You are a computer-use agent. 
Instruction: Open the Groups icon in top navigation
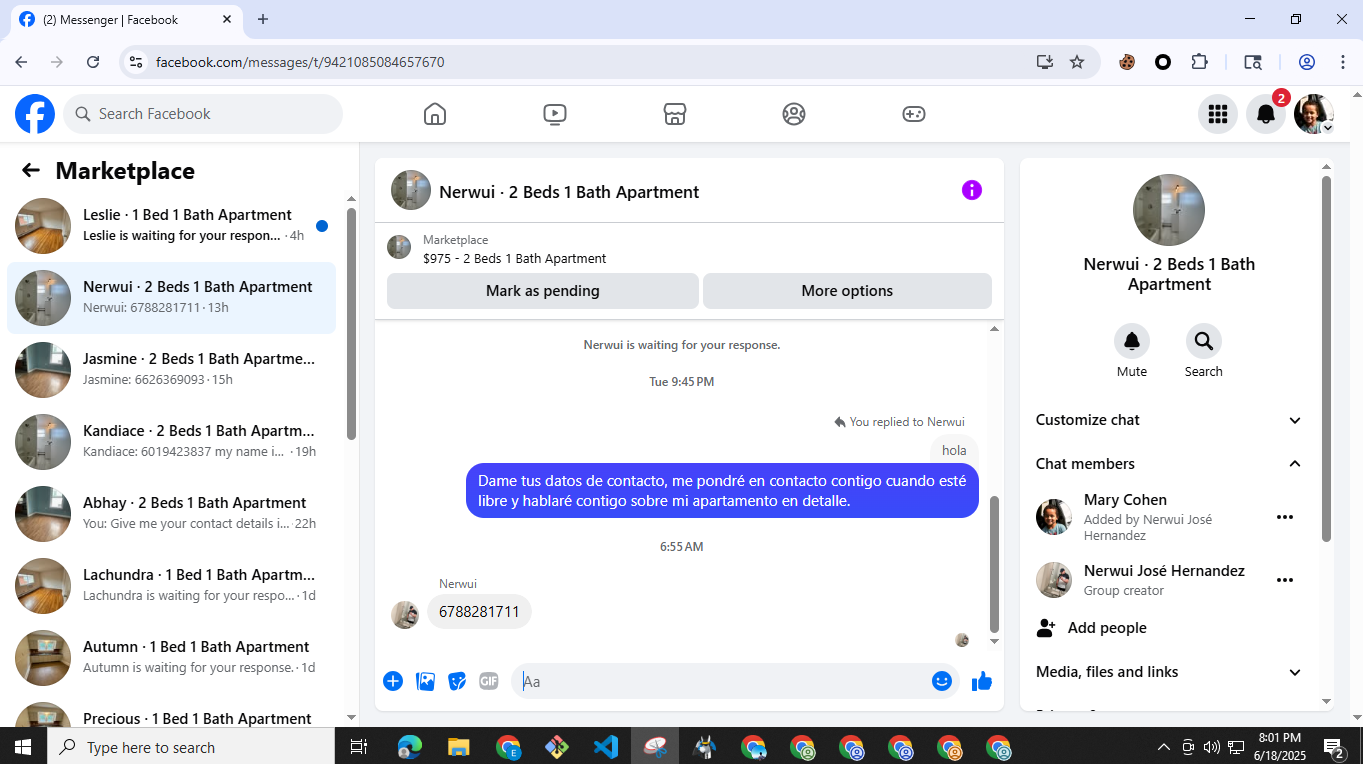pos(794,114)
